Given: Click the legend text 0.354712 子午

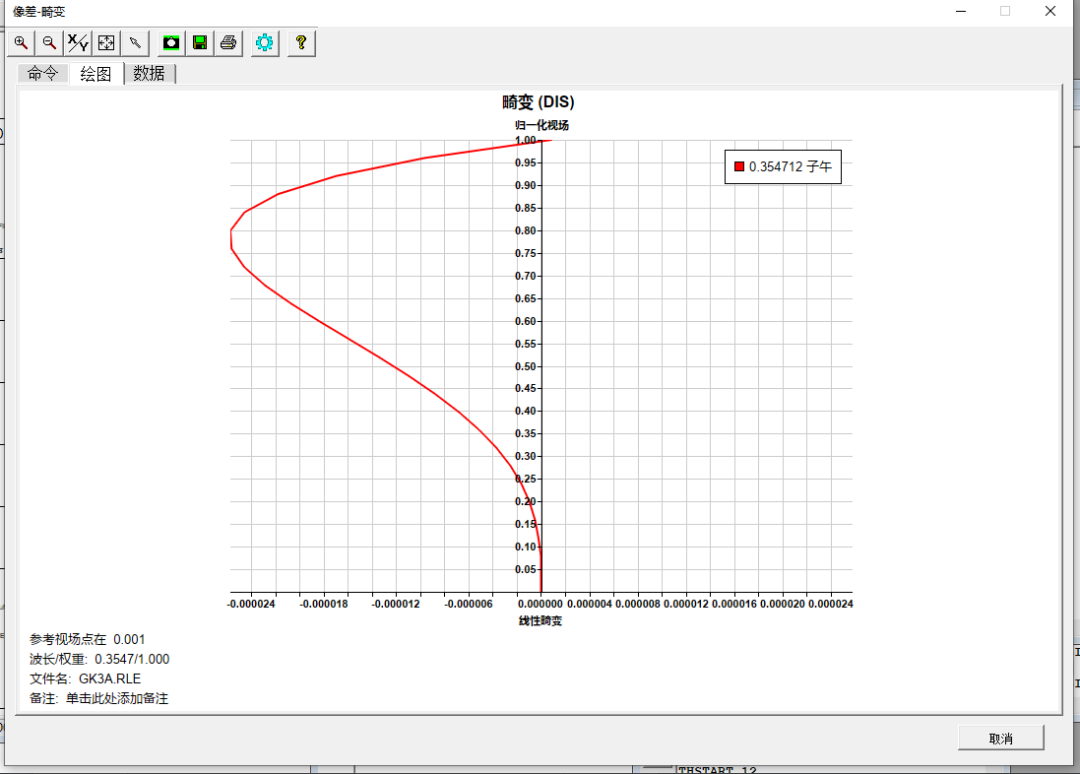Looking at the screenshot, I should 790,167.
